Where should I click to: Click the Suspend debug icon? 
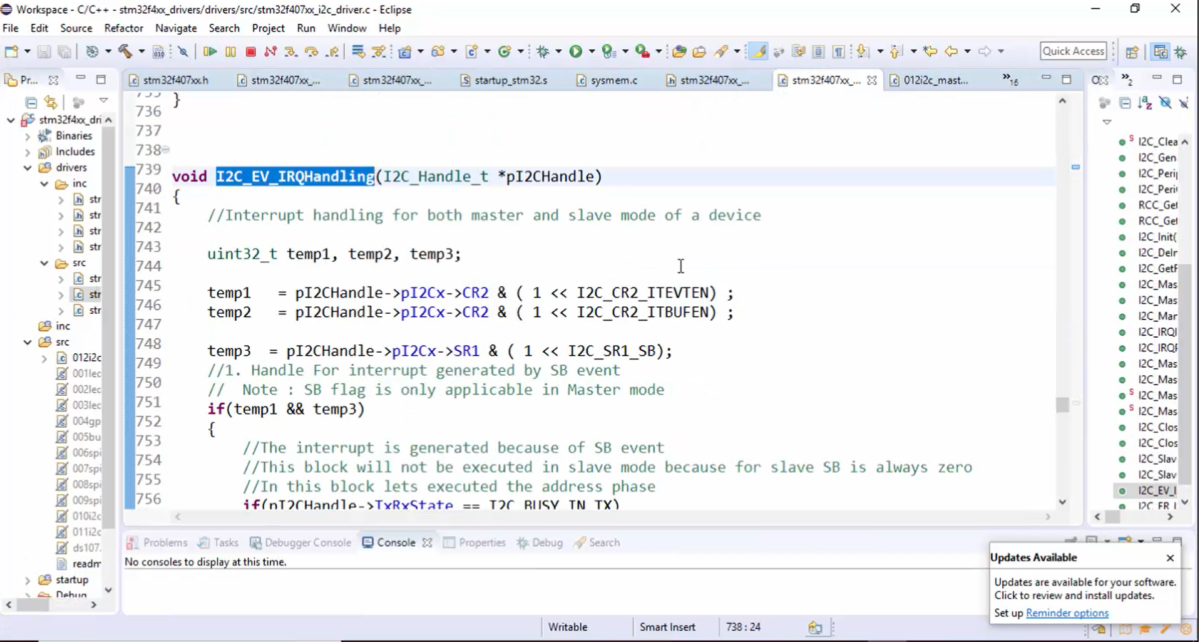pyautogui.click(x=230, y=51)
